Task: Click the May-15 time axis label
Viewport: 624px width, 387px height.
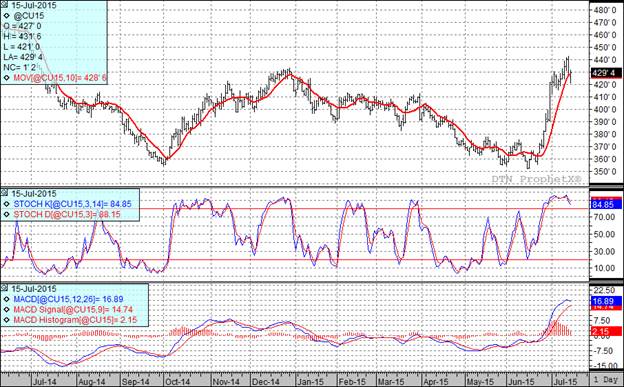Action: [480, 381]
